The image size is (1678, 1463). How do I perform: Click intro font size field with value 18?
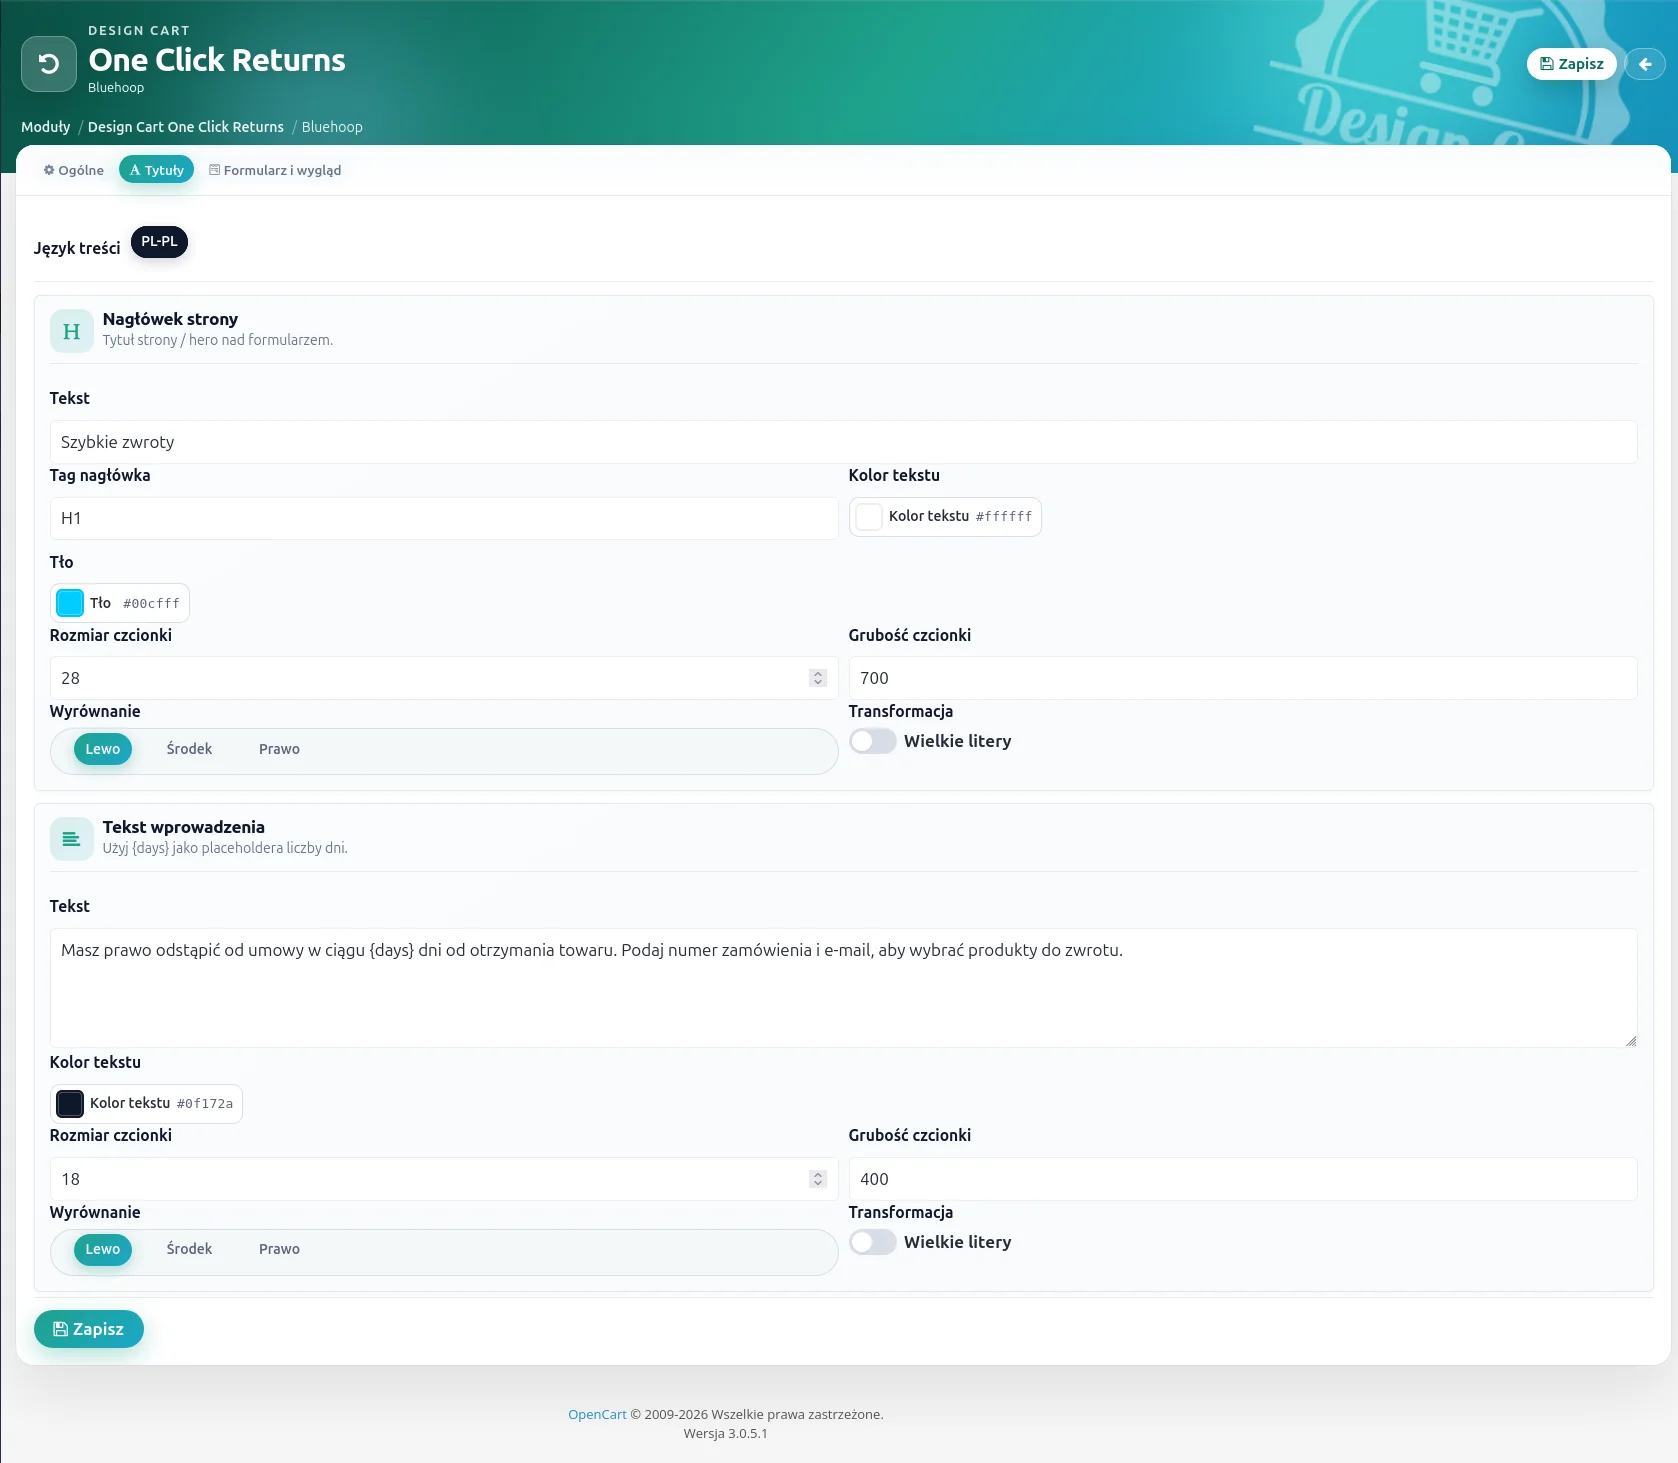(444, 1179)
